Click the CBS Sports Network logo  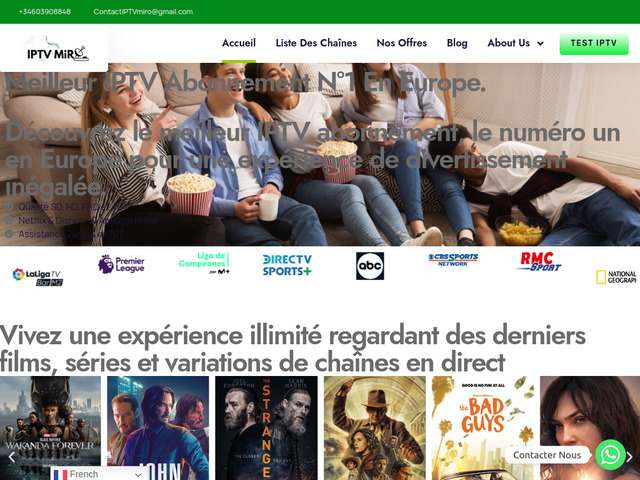453,260
